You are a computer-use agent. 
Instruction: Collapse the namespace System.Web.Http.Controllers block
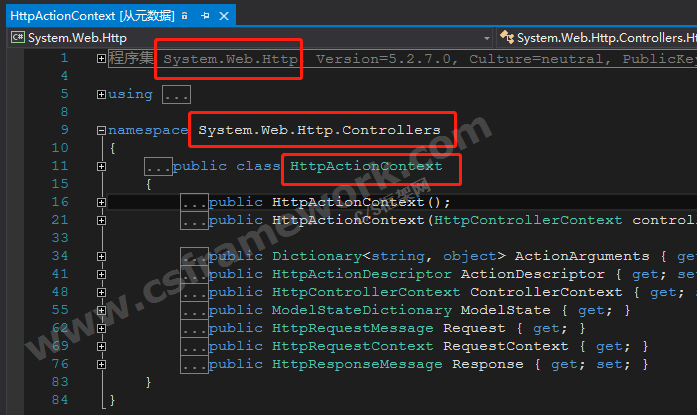[101, 130]
